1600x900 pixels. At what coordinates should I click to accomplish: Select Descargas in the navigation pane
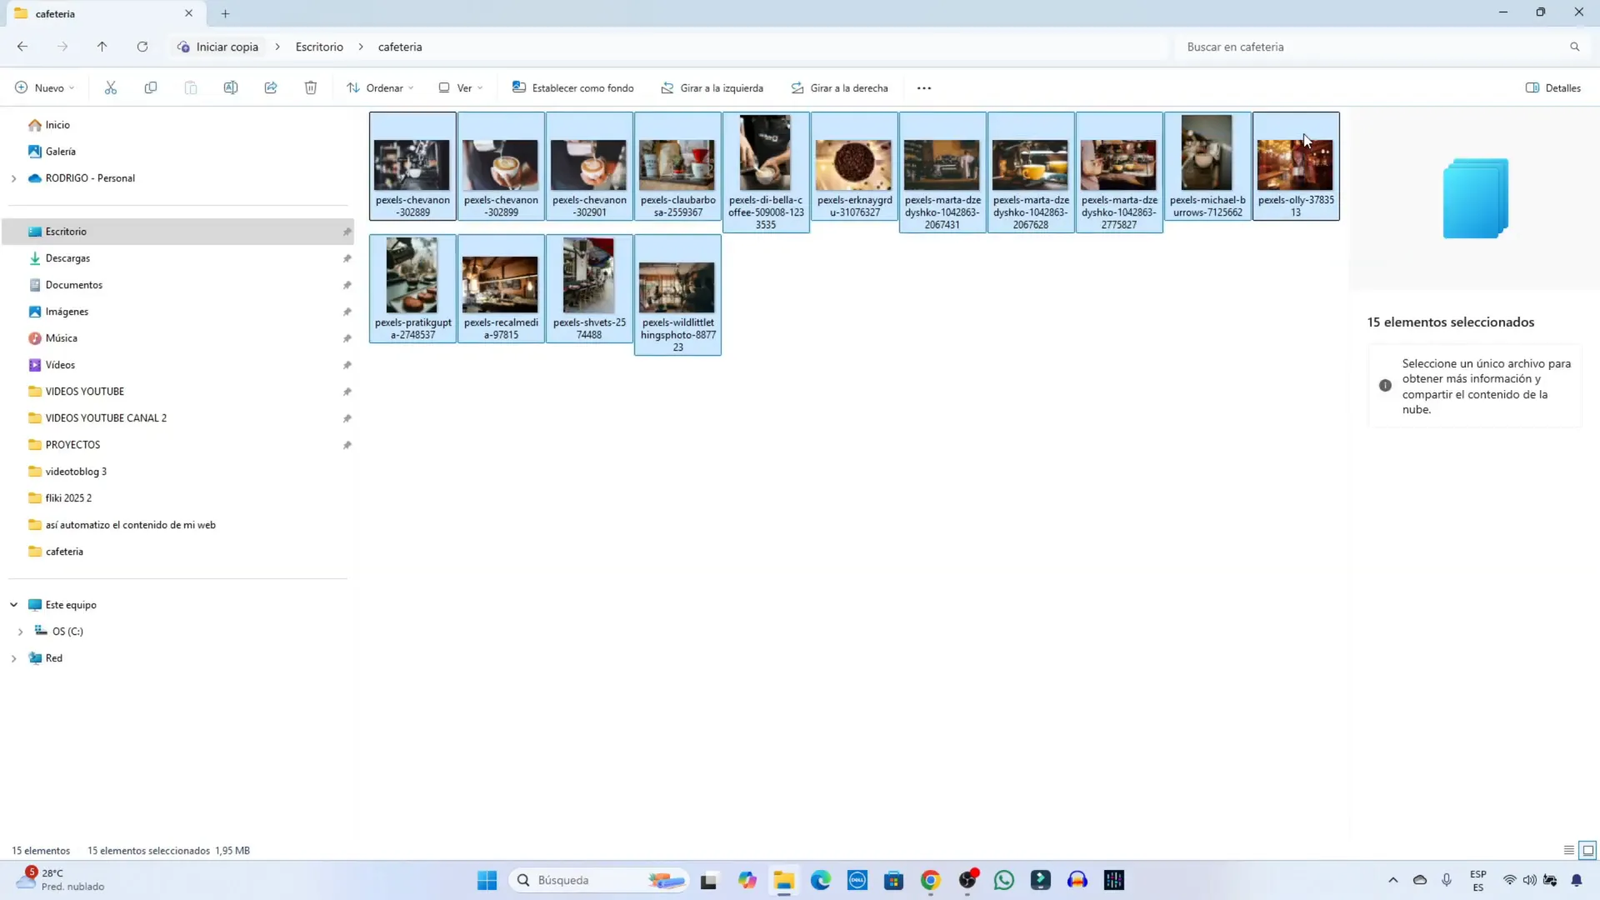68,258
